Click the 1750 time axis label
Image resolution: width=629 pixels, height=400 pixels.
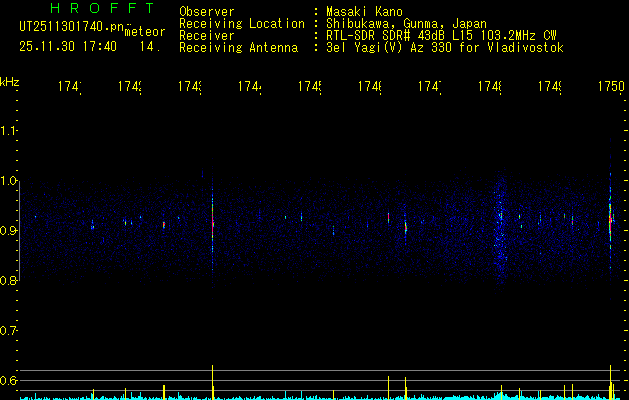point(611,86)
